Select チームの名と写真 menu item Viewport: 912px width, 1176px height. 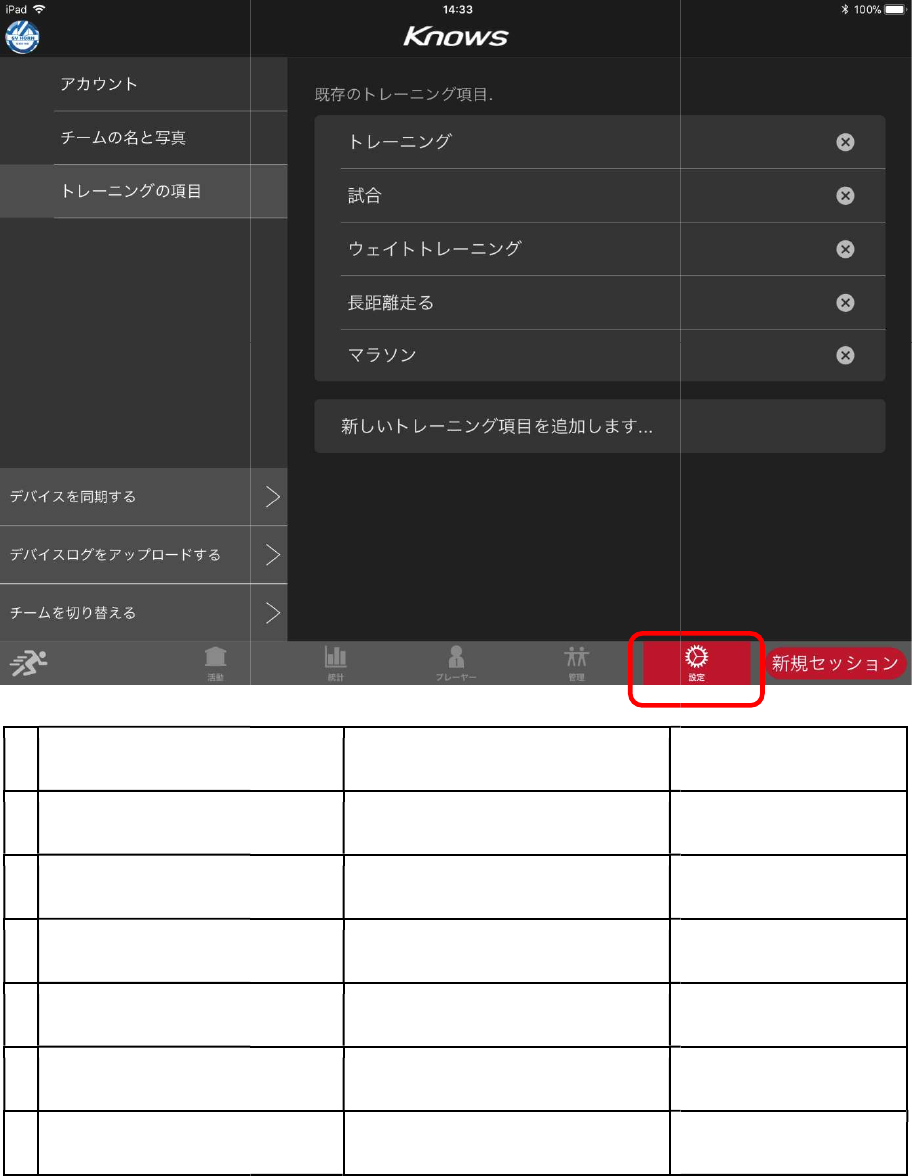click(144, 138)
